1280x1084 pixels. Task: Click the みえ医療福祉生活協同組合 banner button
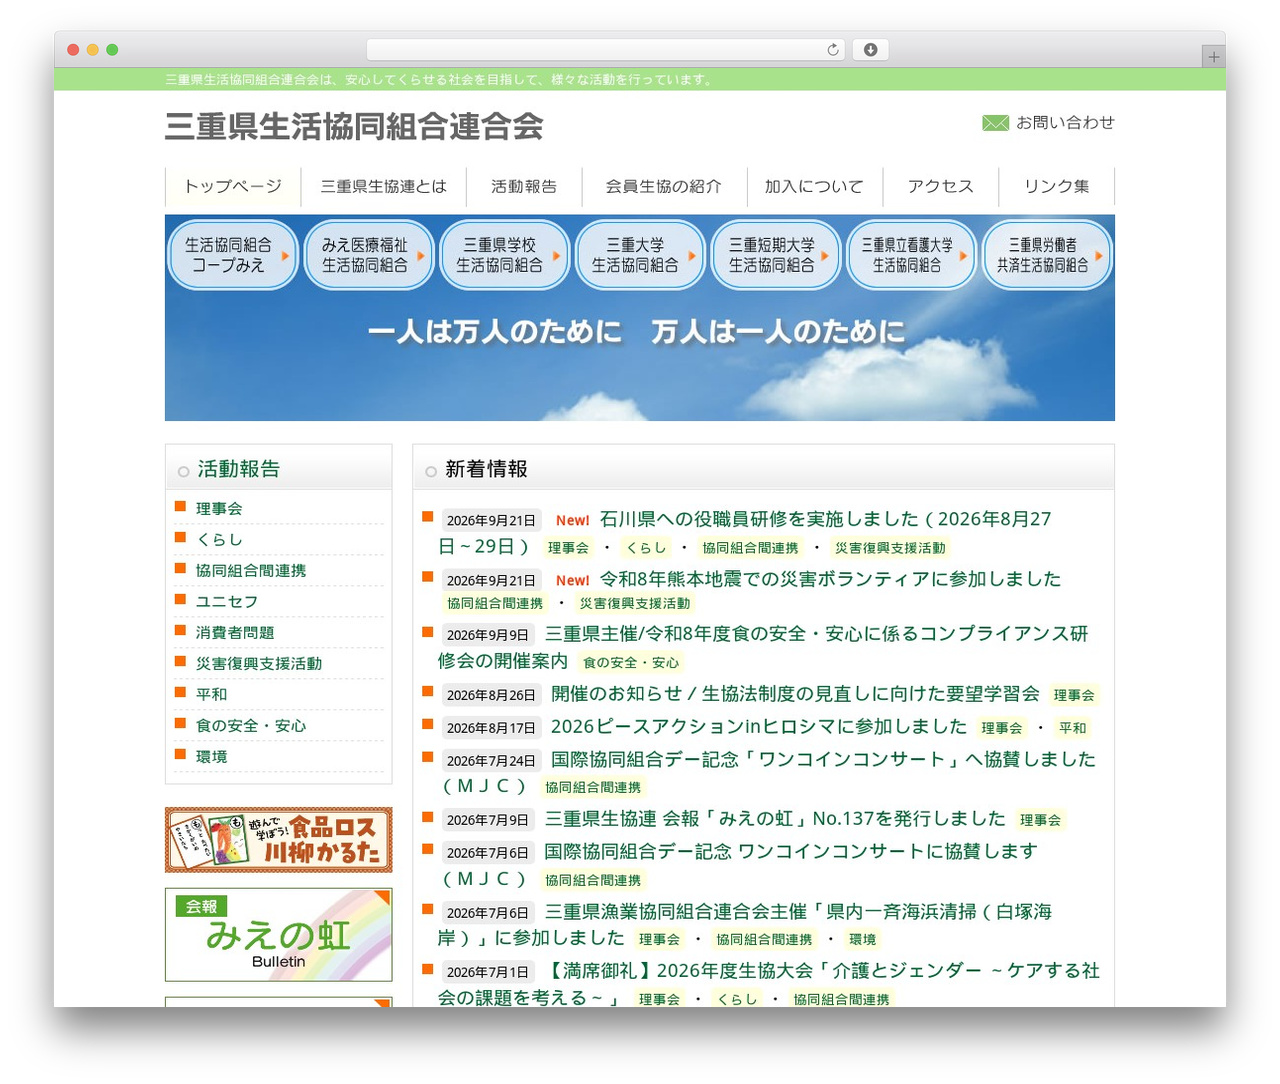[x=369, y=255]
